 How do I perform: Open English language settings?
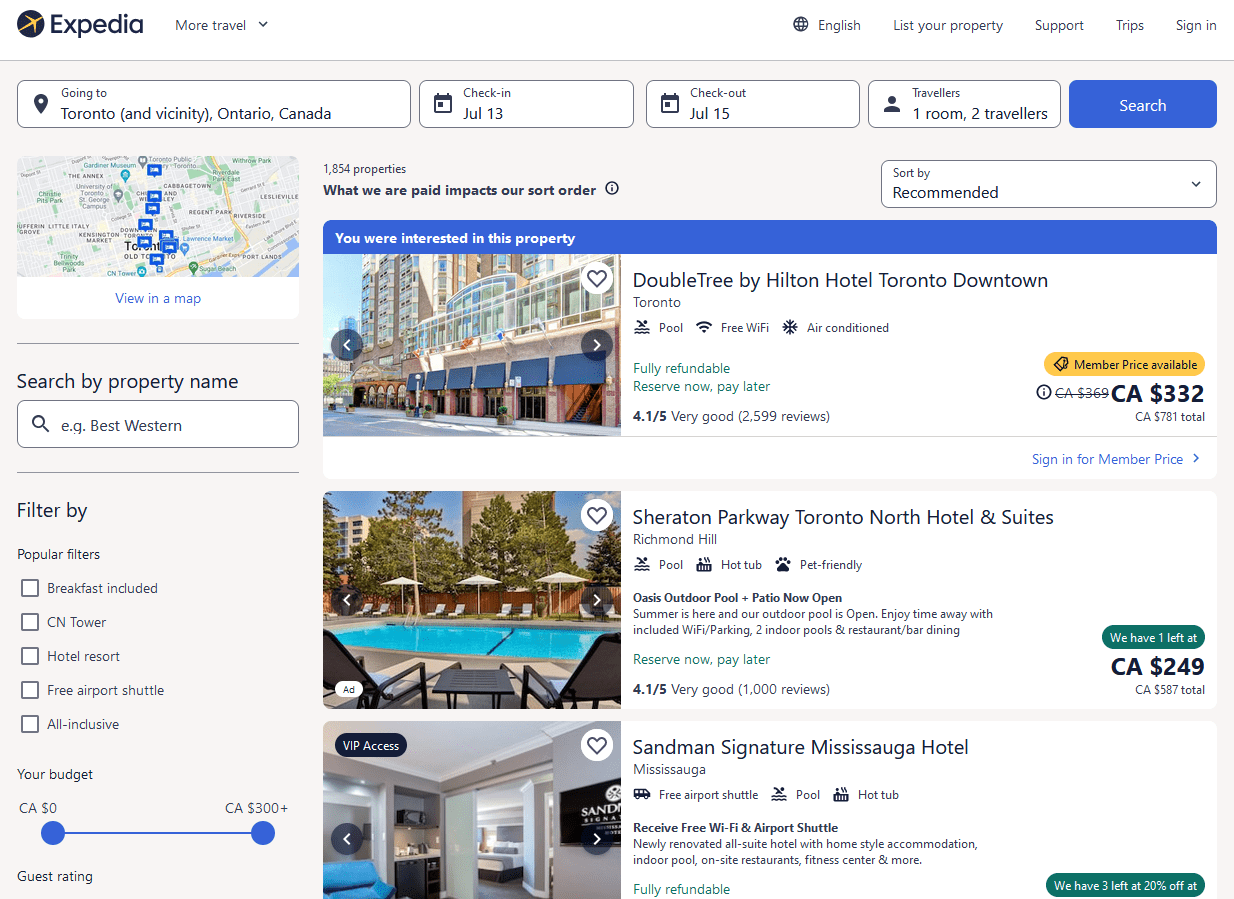(x=827, y=25)
